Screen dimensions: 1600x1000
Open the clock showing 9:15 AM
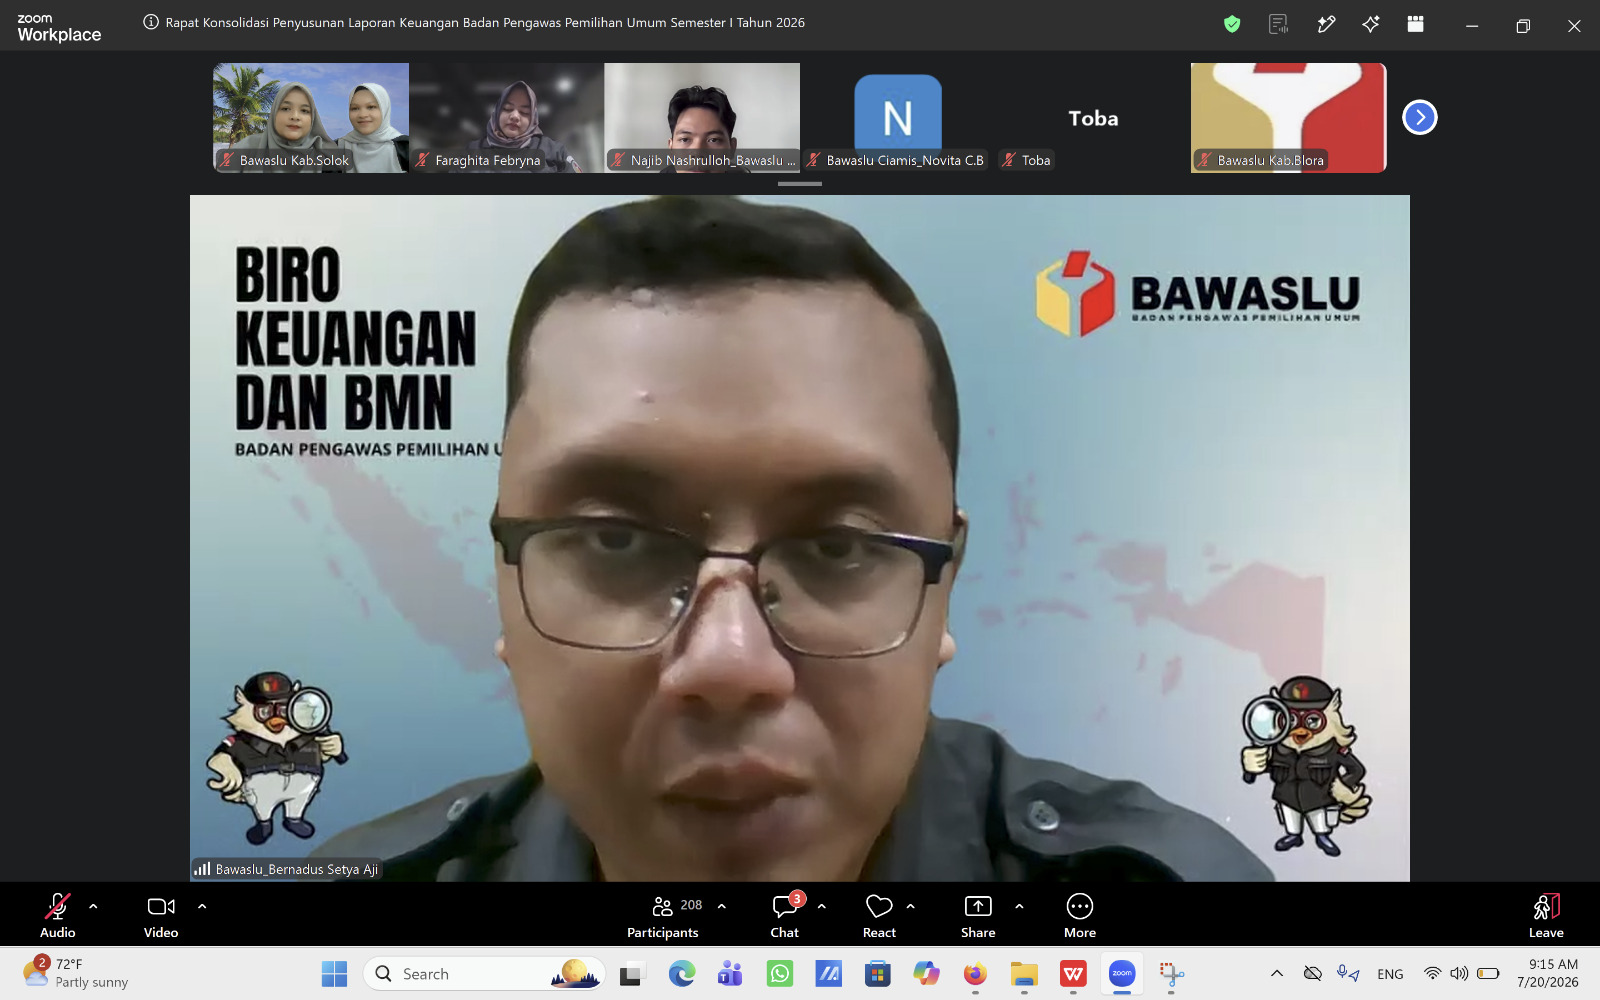tap(1548, 973)
